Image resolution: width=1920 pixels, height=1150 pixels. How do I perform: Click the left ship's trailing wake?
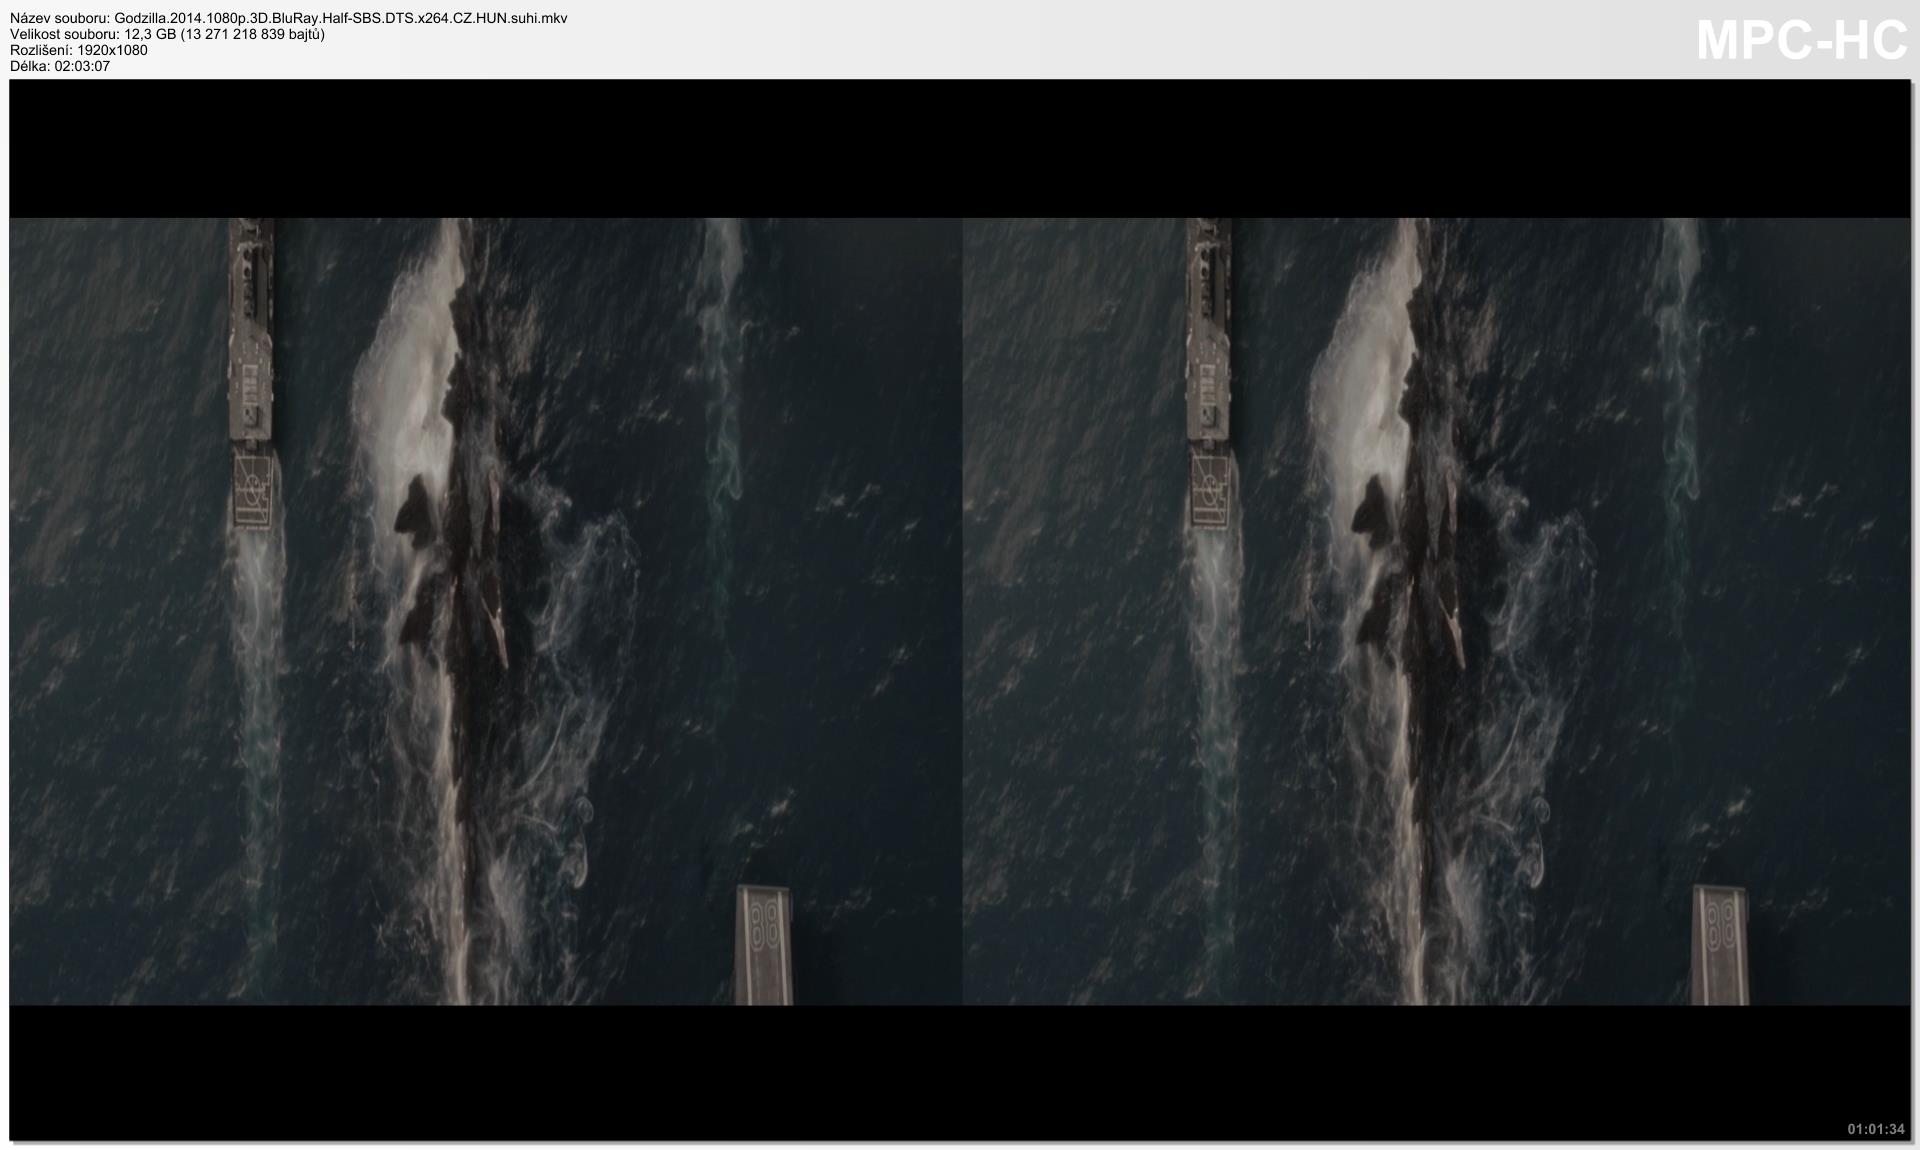[x=255, y=640]
